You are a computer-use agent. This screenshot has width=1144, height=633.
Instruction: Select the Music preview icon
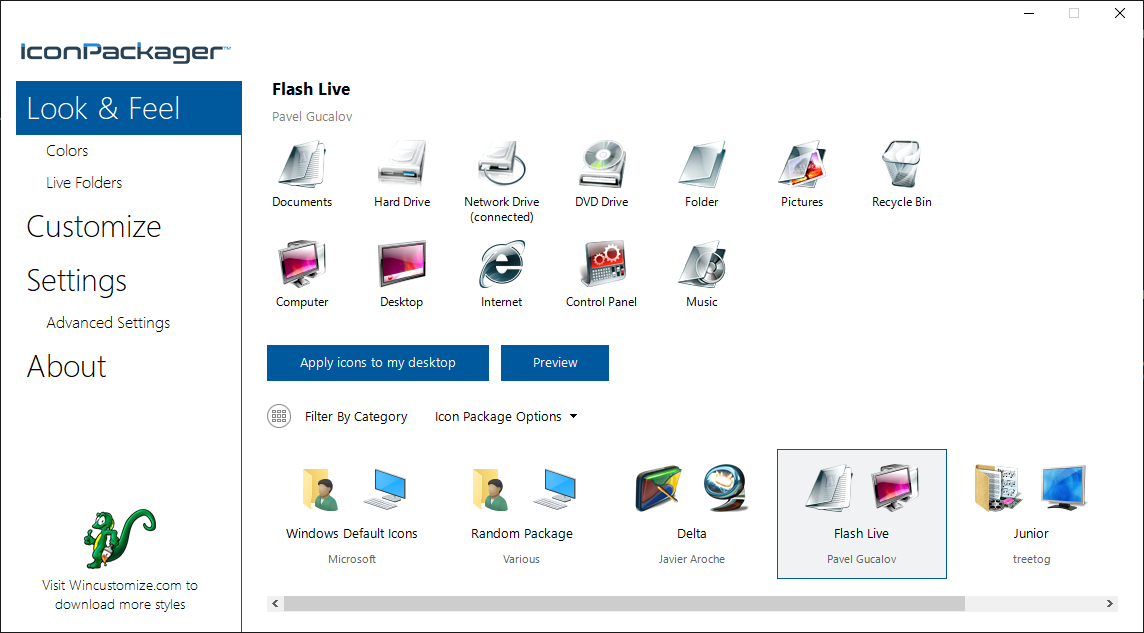point(702,265)
